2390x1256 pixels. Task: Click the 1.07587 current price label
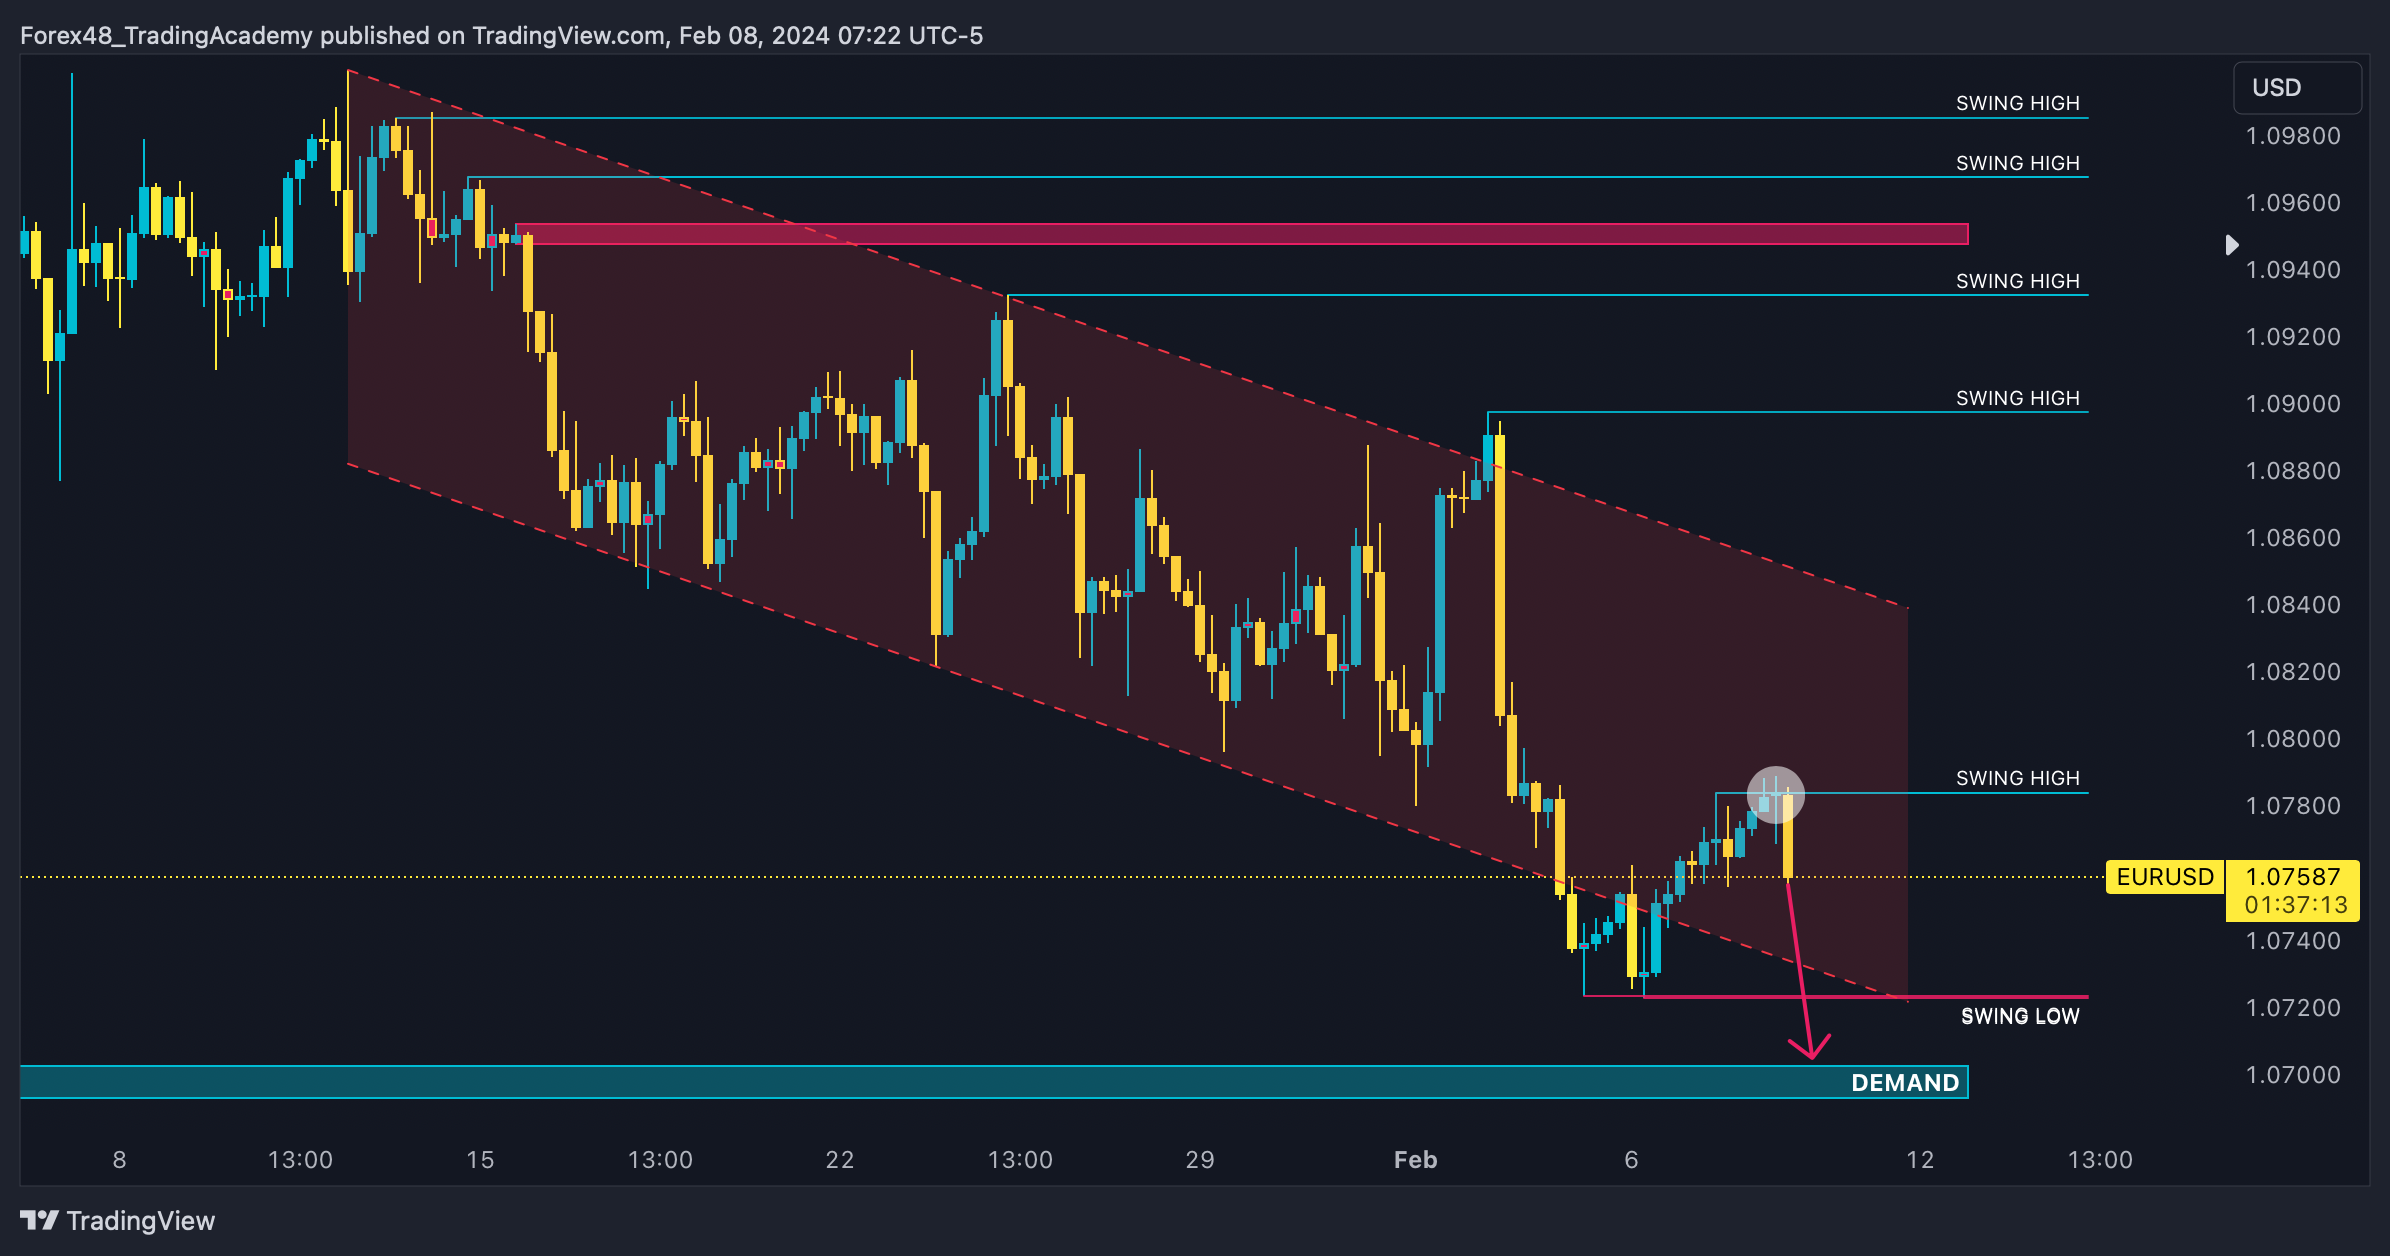point(2292,877)
